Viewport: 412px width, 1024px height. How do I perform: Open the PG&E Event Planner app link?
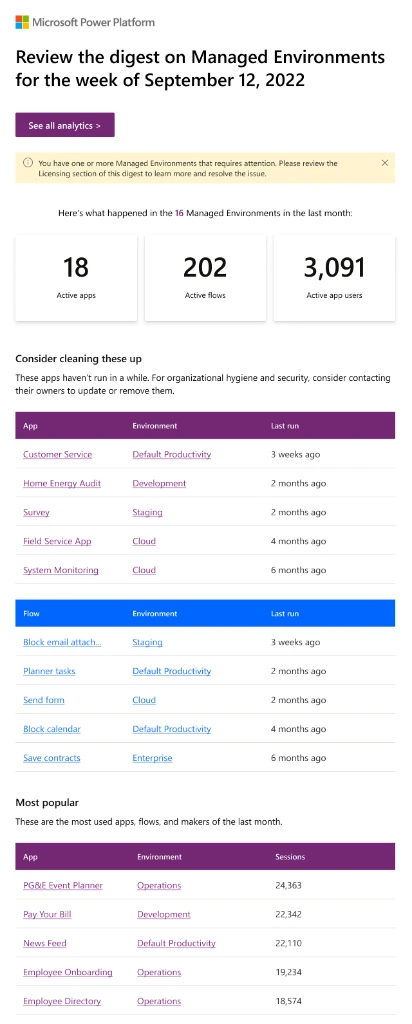(63, 885)
